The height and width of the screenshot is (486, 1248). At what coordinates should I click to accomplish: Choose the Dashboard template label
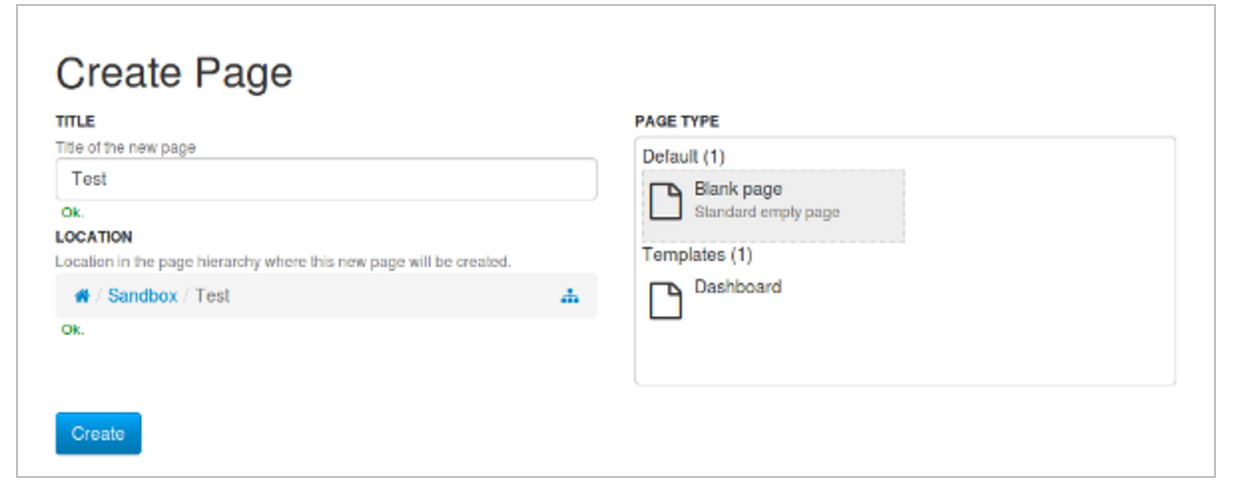coord(738,287)
